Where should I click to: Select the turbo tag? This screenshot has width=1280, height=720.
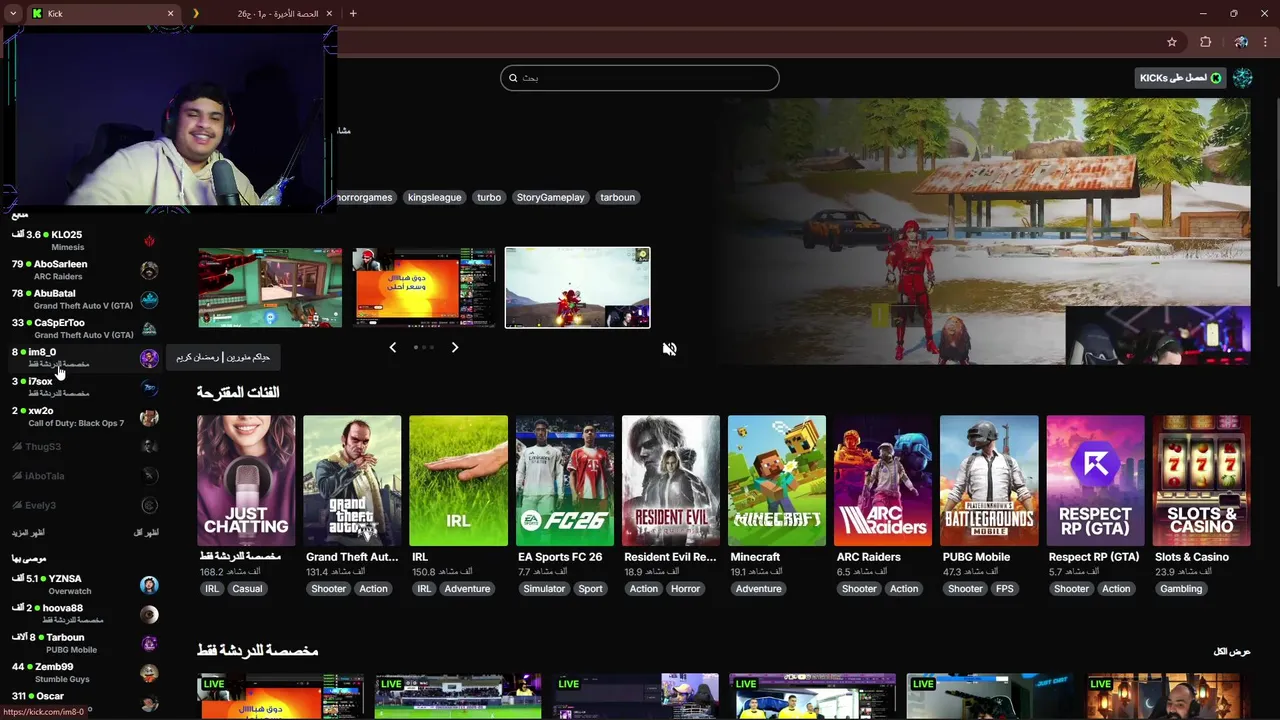[489, 197]
